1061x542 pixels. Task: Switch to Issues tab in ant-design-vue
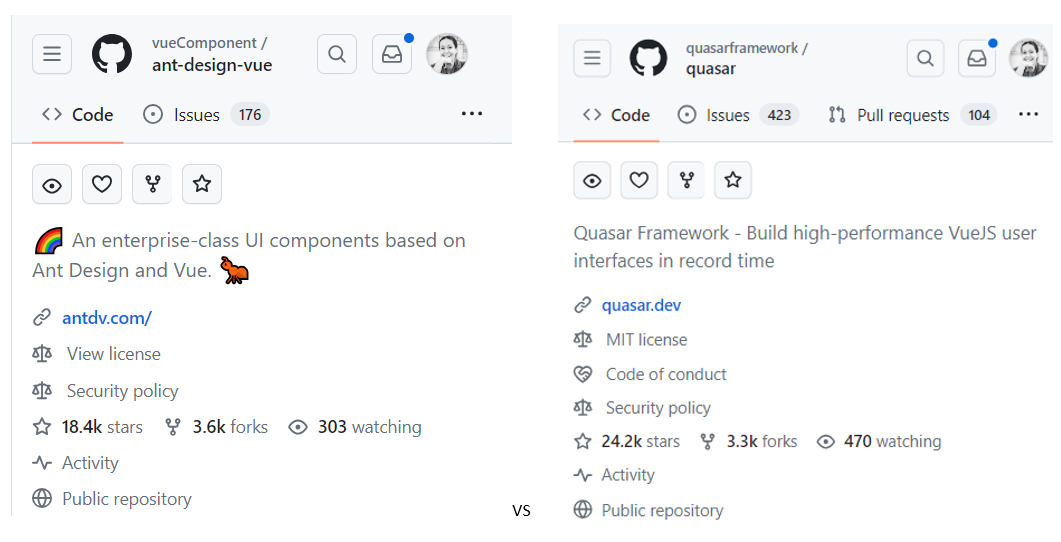196,115
